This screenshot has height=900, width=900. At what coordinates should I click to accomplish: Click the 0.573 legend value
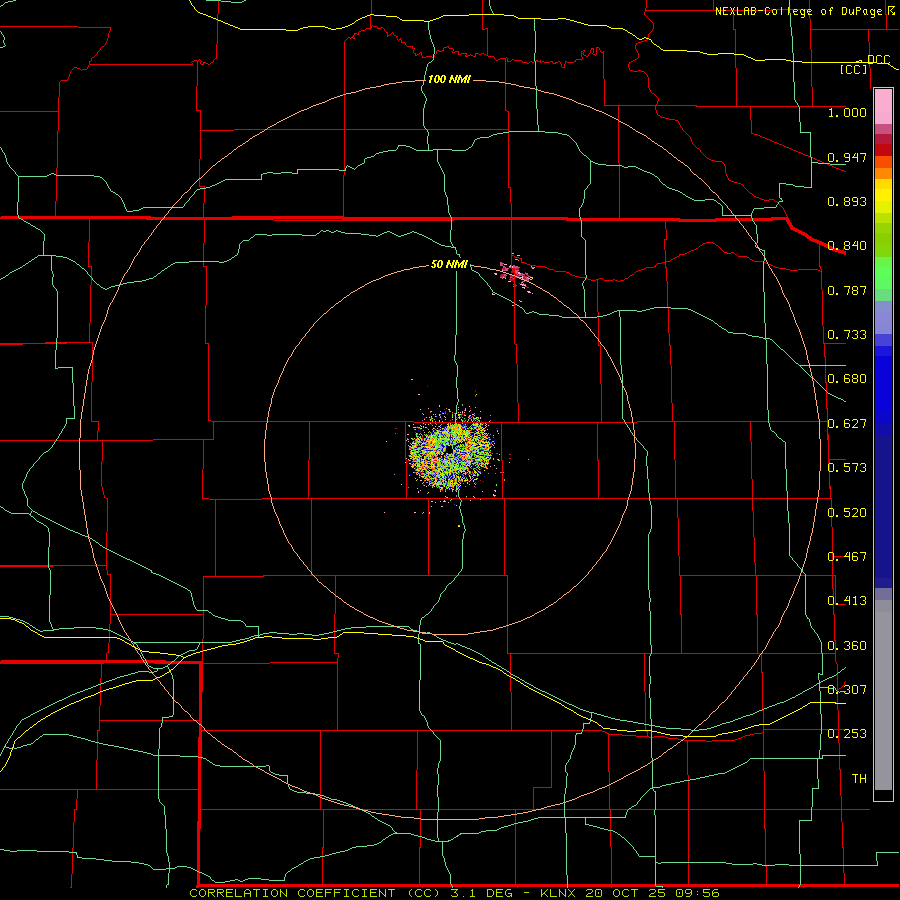[847, 468]
